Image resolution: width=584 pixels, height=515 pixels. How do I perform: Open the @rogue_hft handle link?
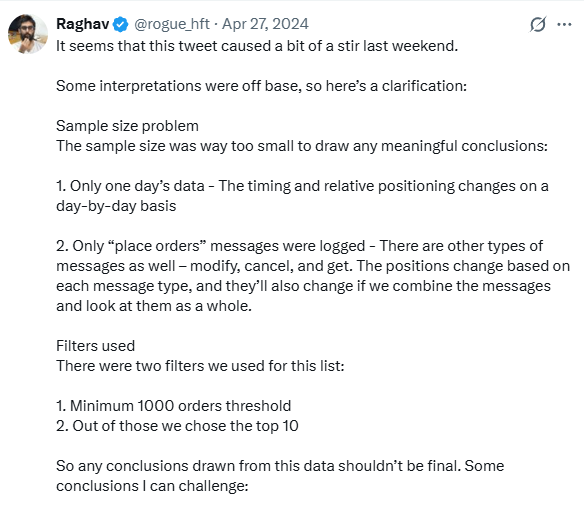(x=172, y=24)
